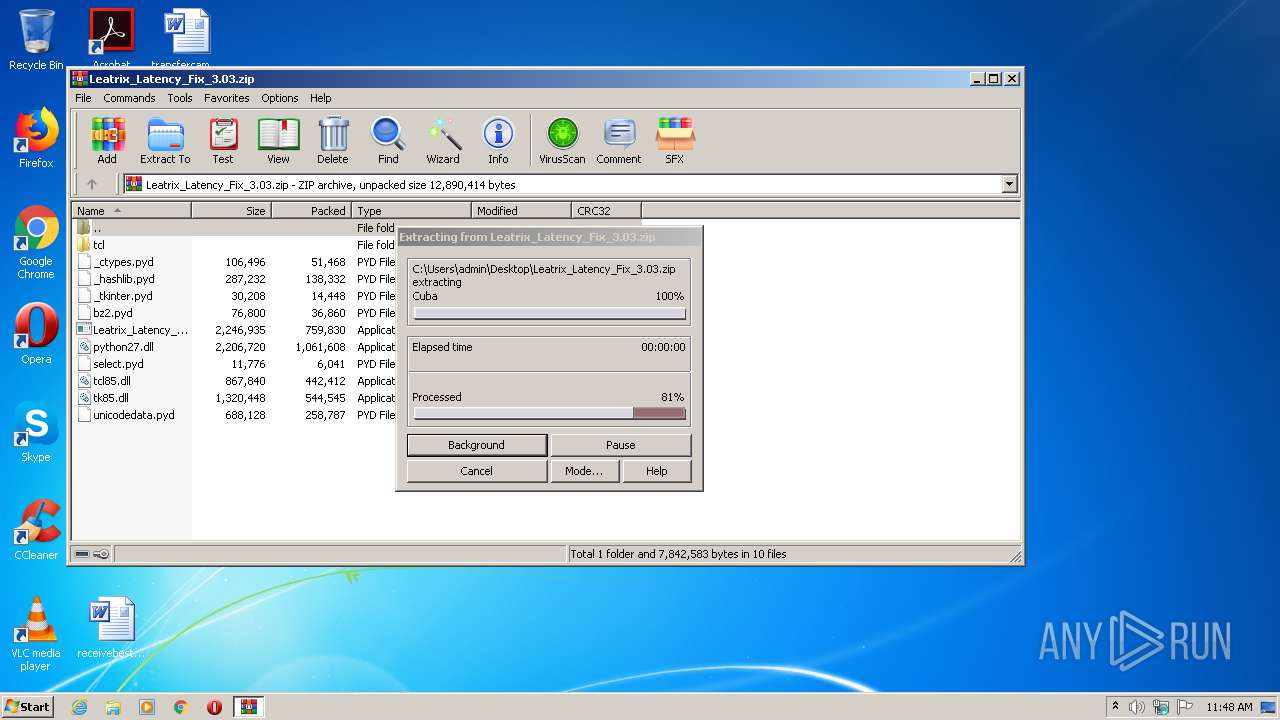Open Google Chrome desktop shortcut

click(36, 242)
